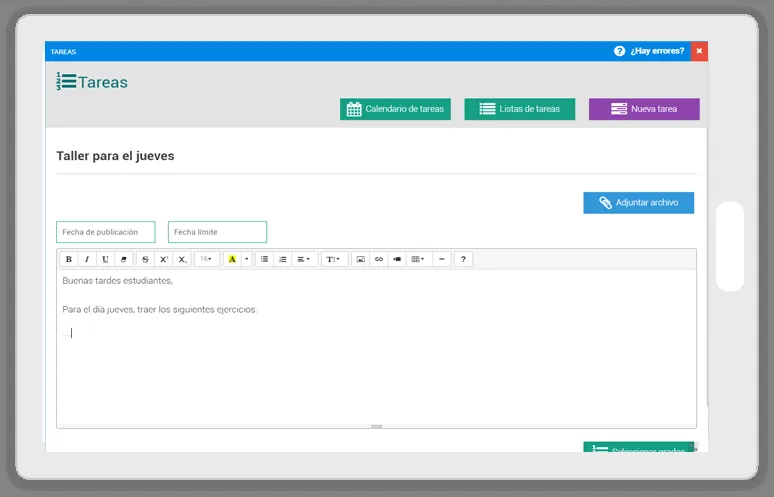Image resolution: width=774 pixels, height=497 pixels.
Task: Create a Nueva tarea
Action: pyautogui.click(x=644, y=109)
